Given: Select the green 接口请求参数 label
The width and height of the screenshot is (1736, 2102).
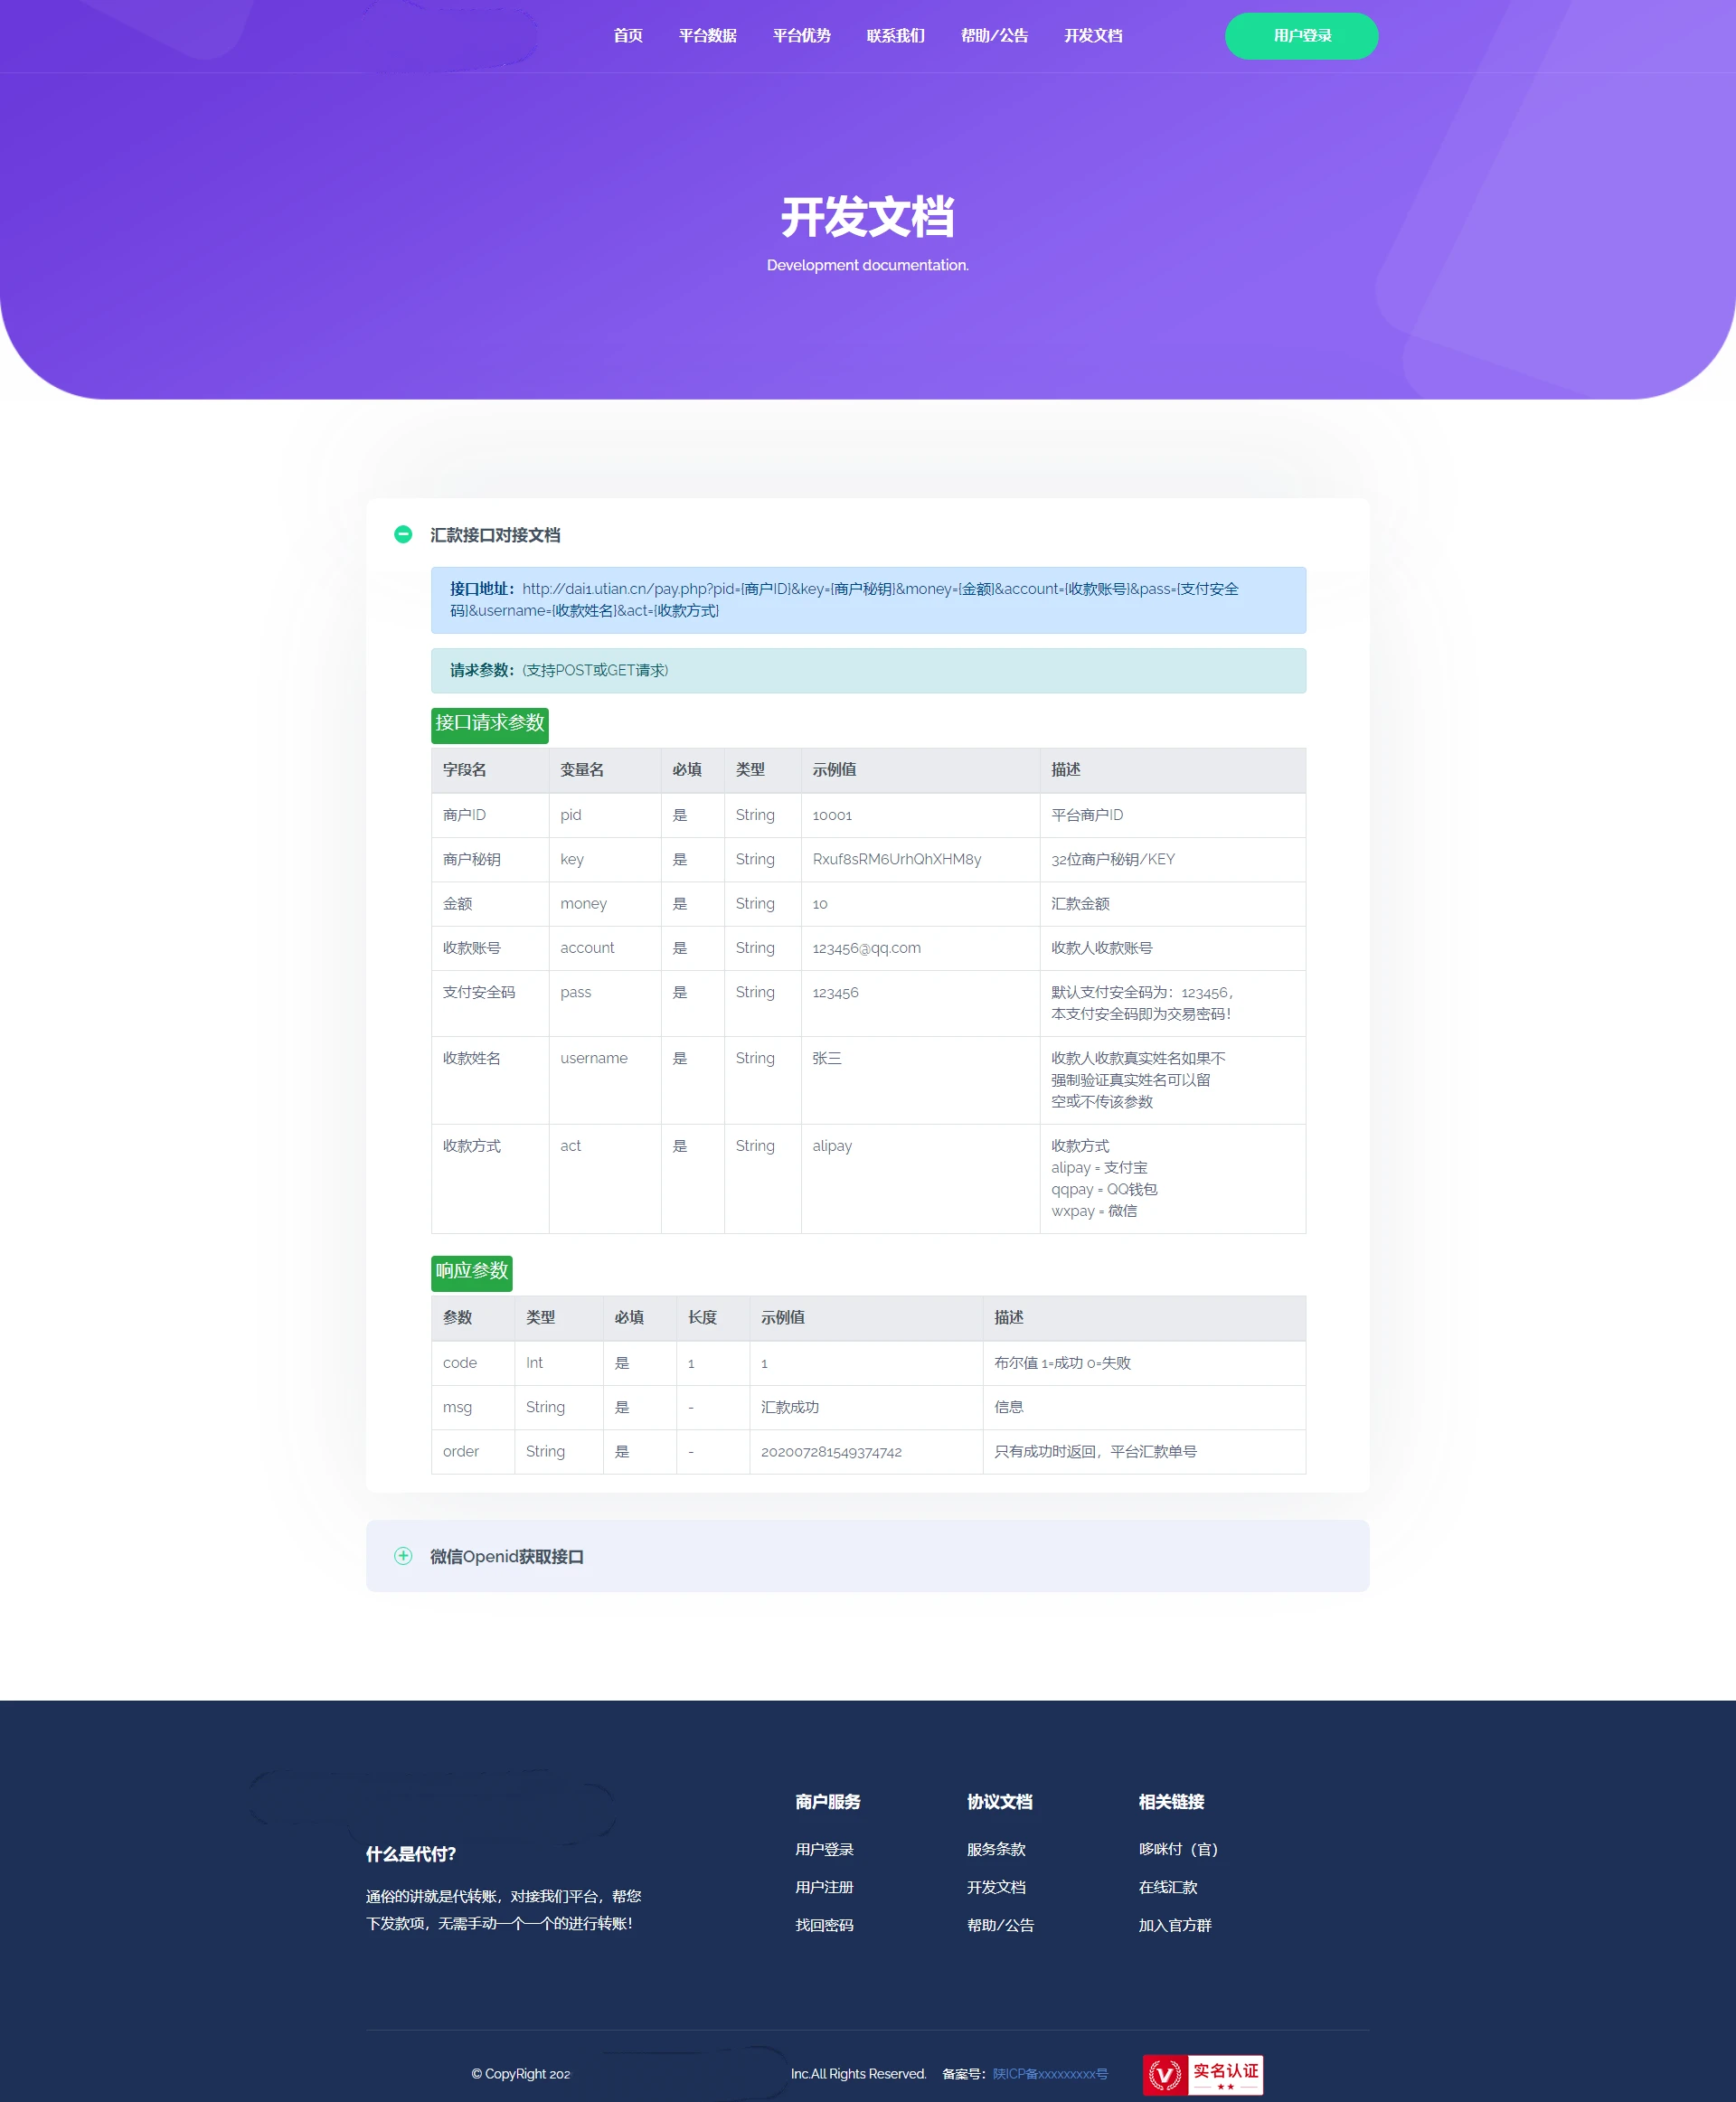Looking at the screenshot, I should pyautogui.click(x=489, y=725).
